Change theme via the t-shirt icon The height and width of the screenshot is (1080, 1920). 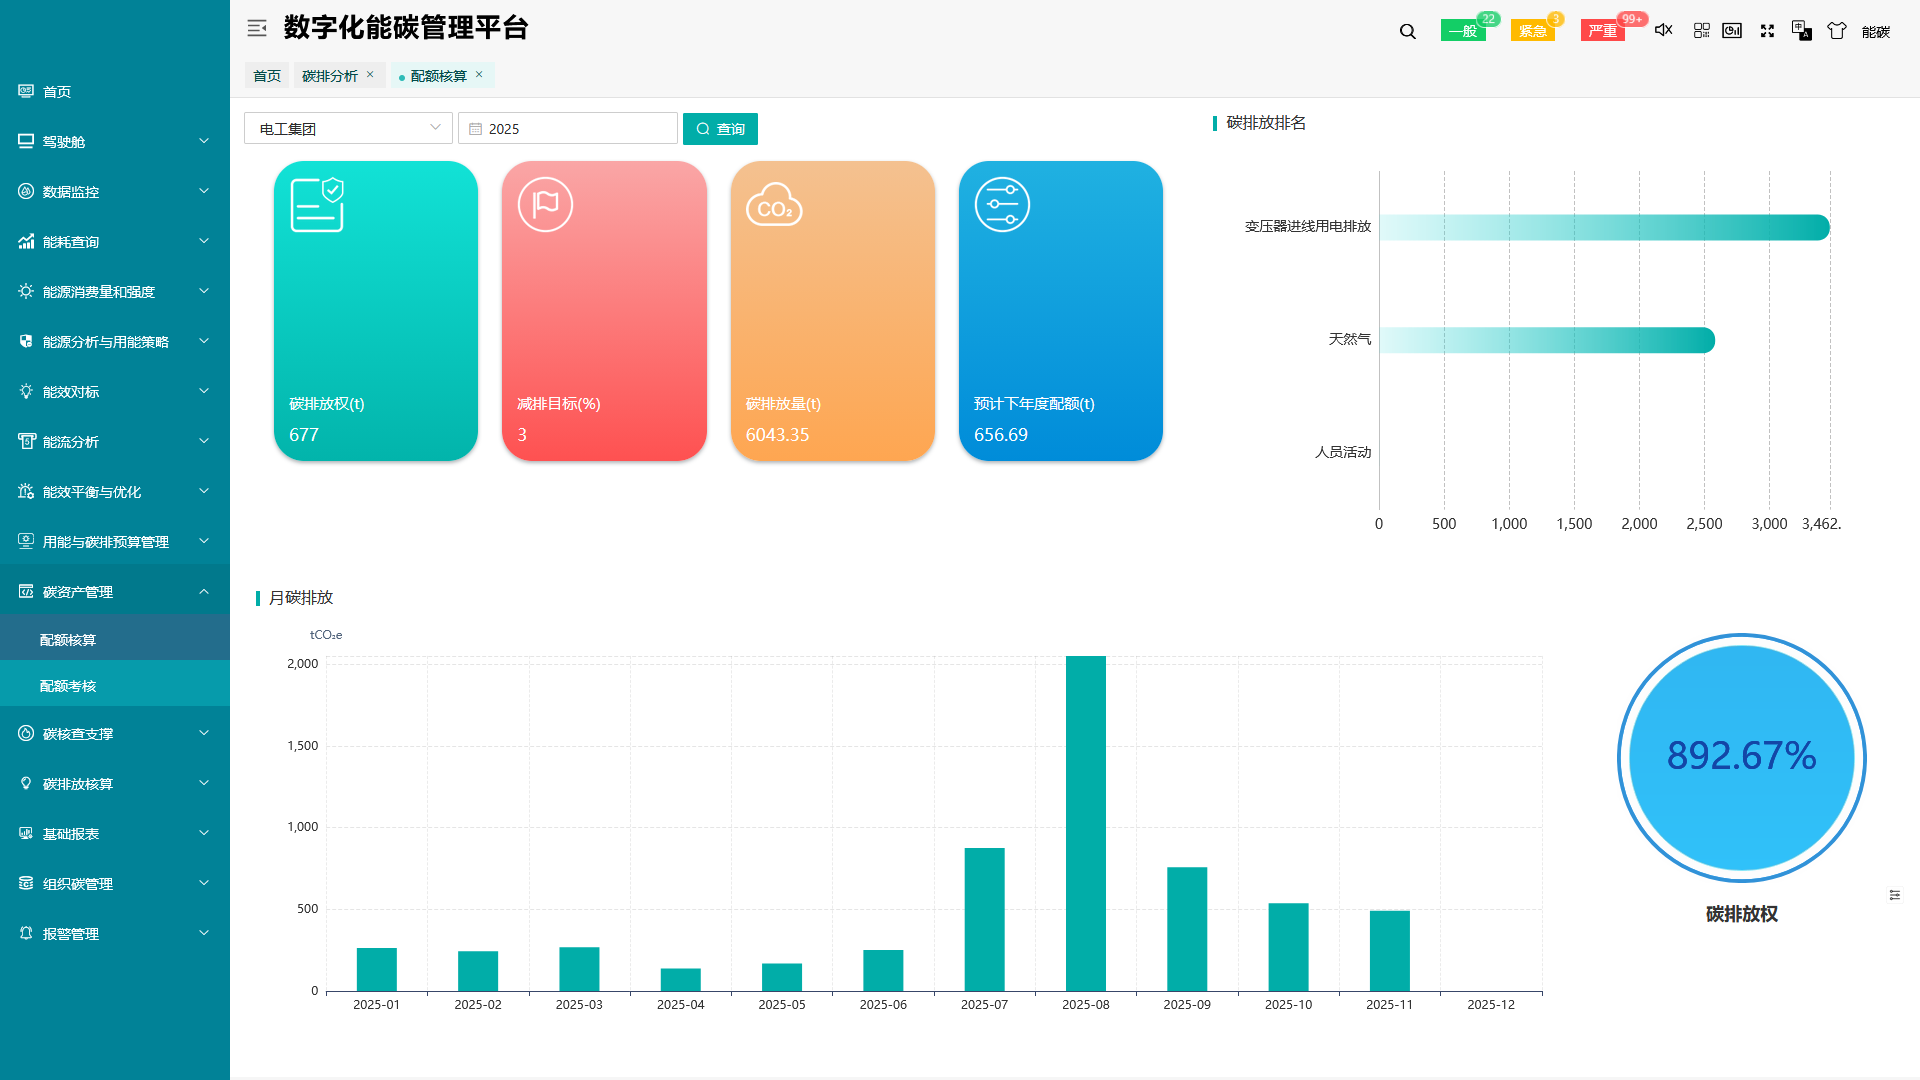(1837, 30)
